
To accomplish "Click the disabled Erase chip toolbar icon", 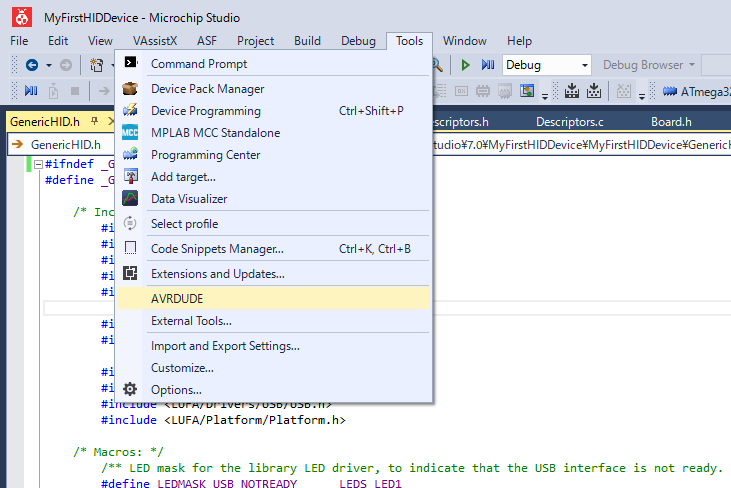I will click(623, 91).
